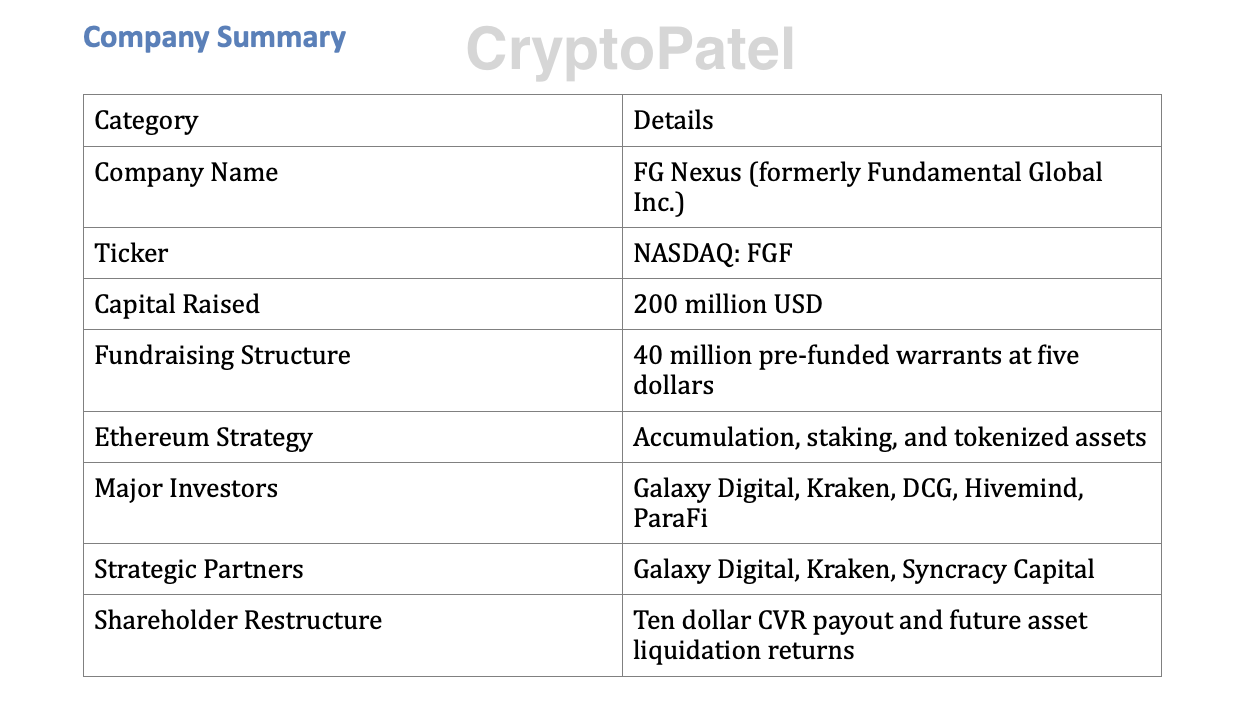
Task: Click the Ticker row label
Action: pyautogui.click(x=131, y=253)
